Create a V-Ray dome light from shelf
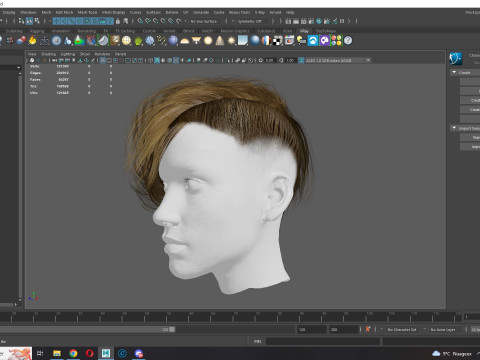 coord(184,41)
